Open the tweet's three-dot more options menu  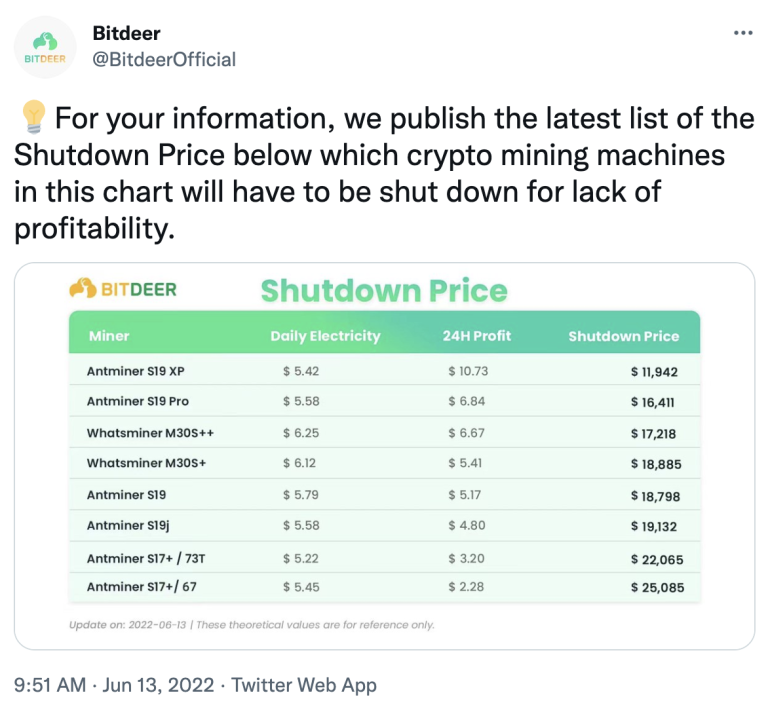[743, 33]
